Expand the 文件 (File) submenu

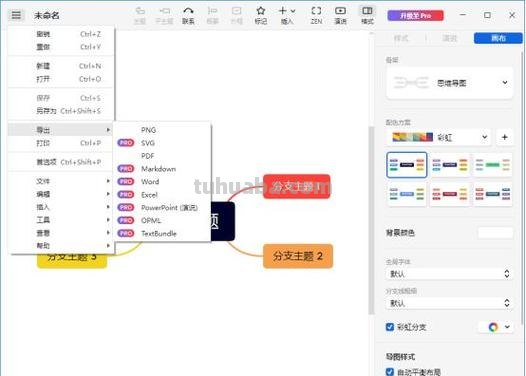point(61,181)
